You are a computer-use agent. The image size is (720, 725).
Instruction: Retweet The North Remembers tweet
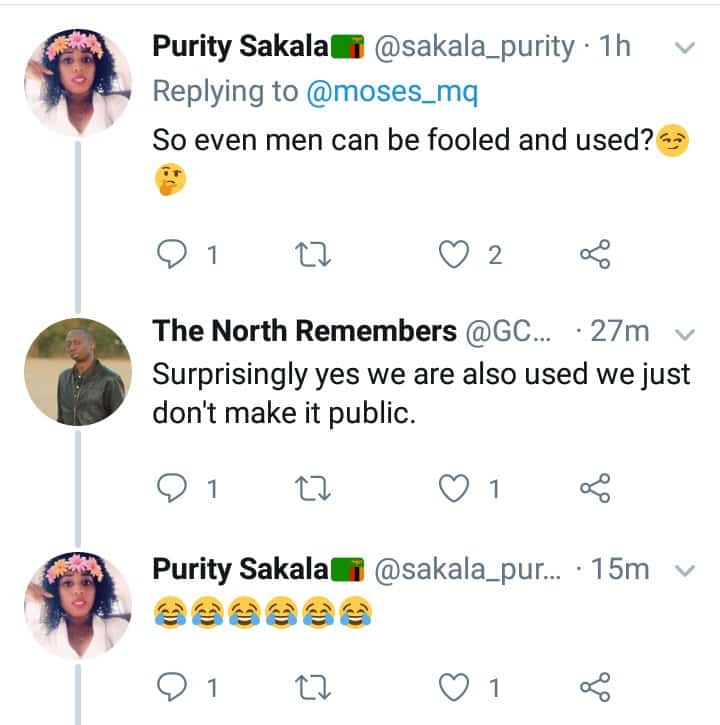315,488
